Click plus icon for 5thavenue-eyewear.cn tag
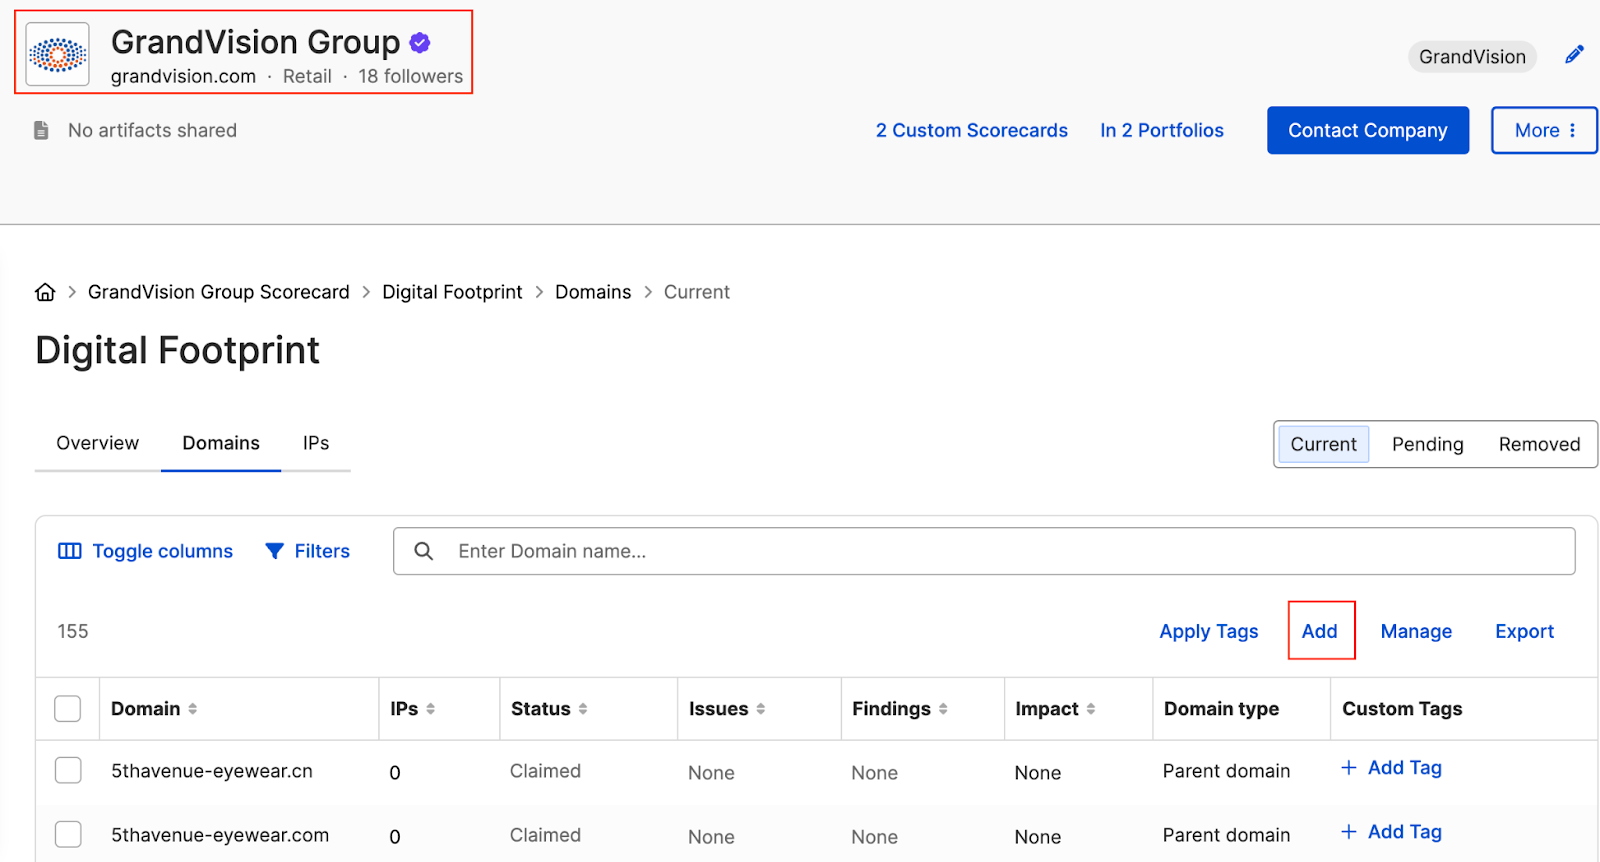 tap(1349, 767)
